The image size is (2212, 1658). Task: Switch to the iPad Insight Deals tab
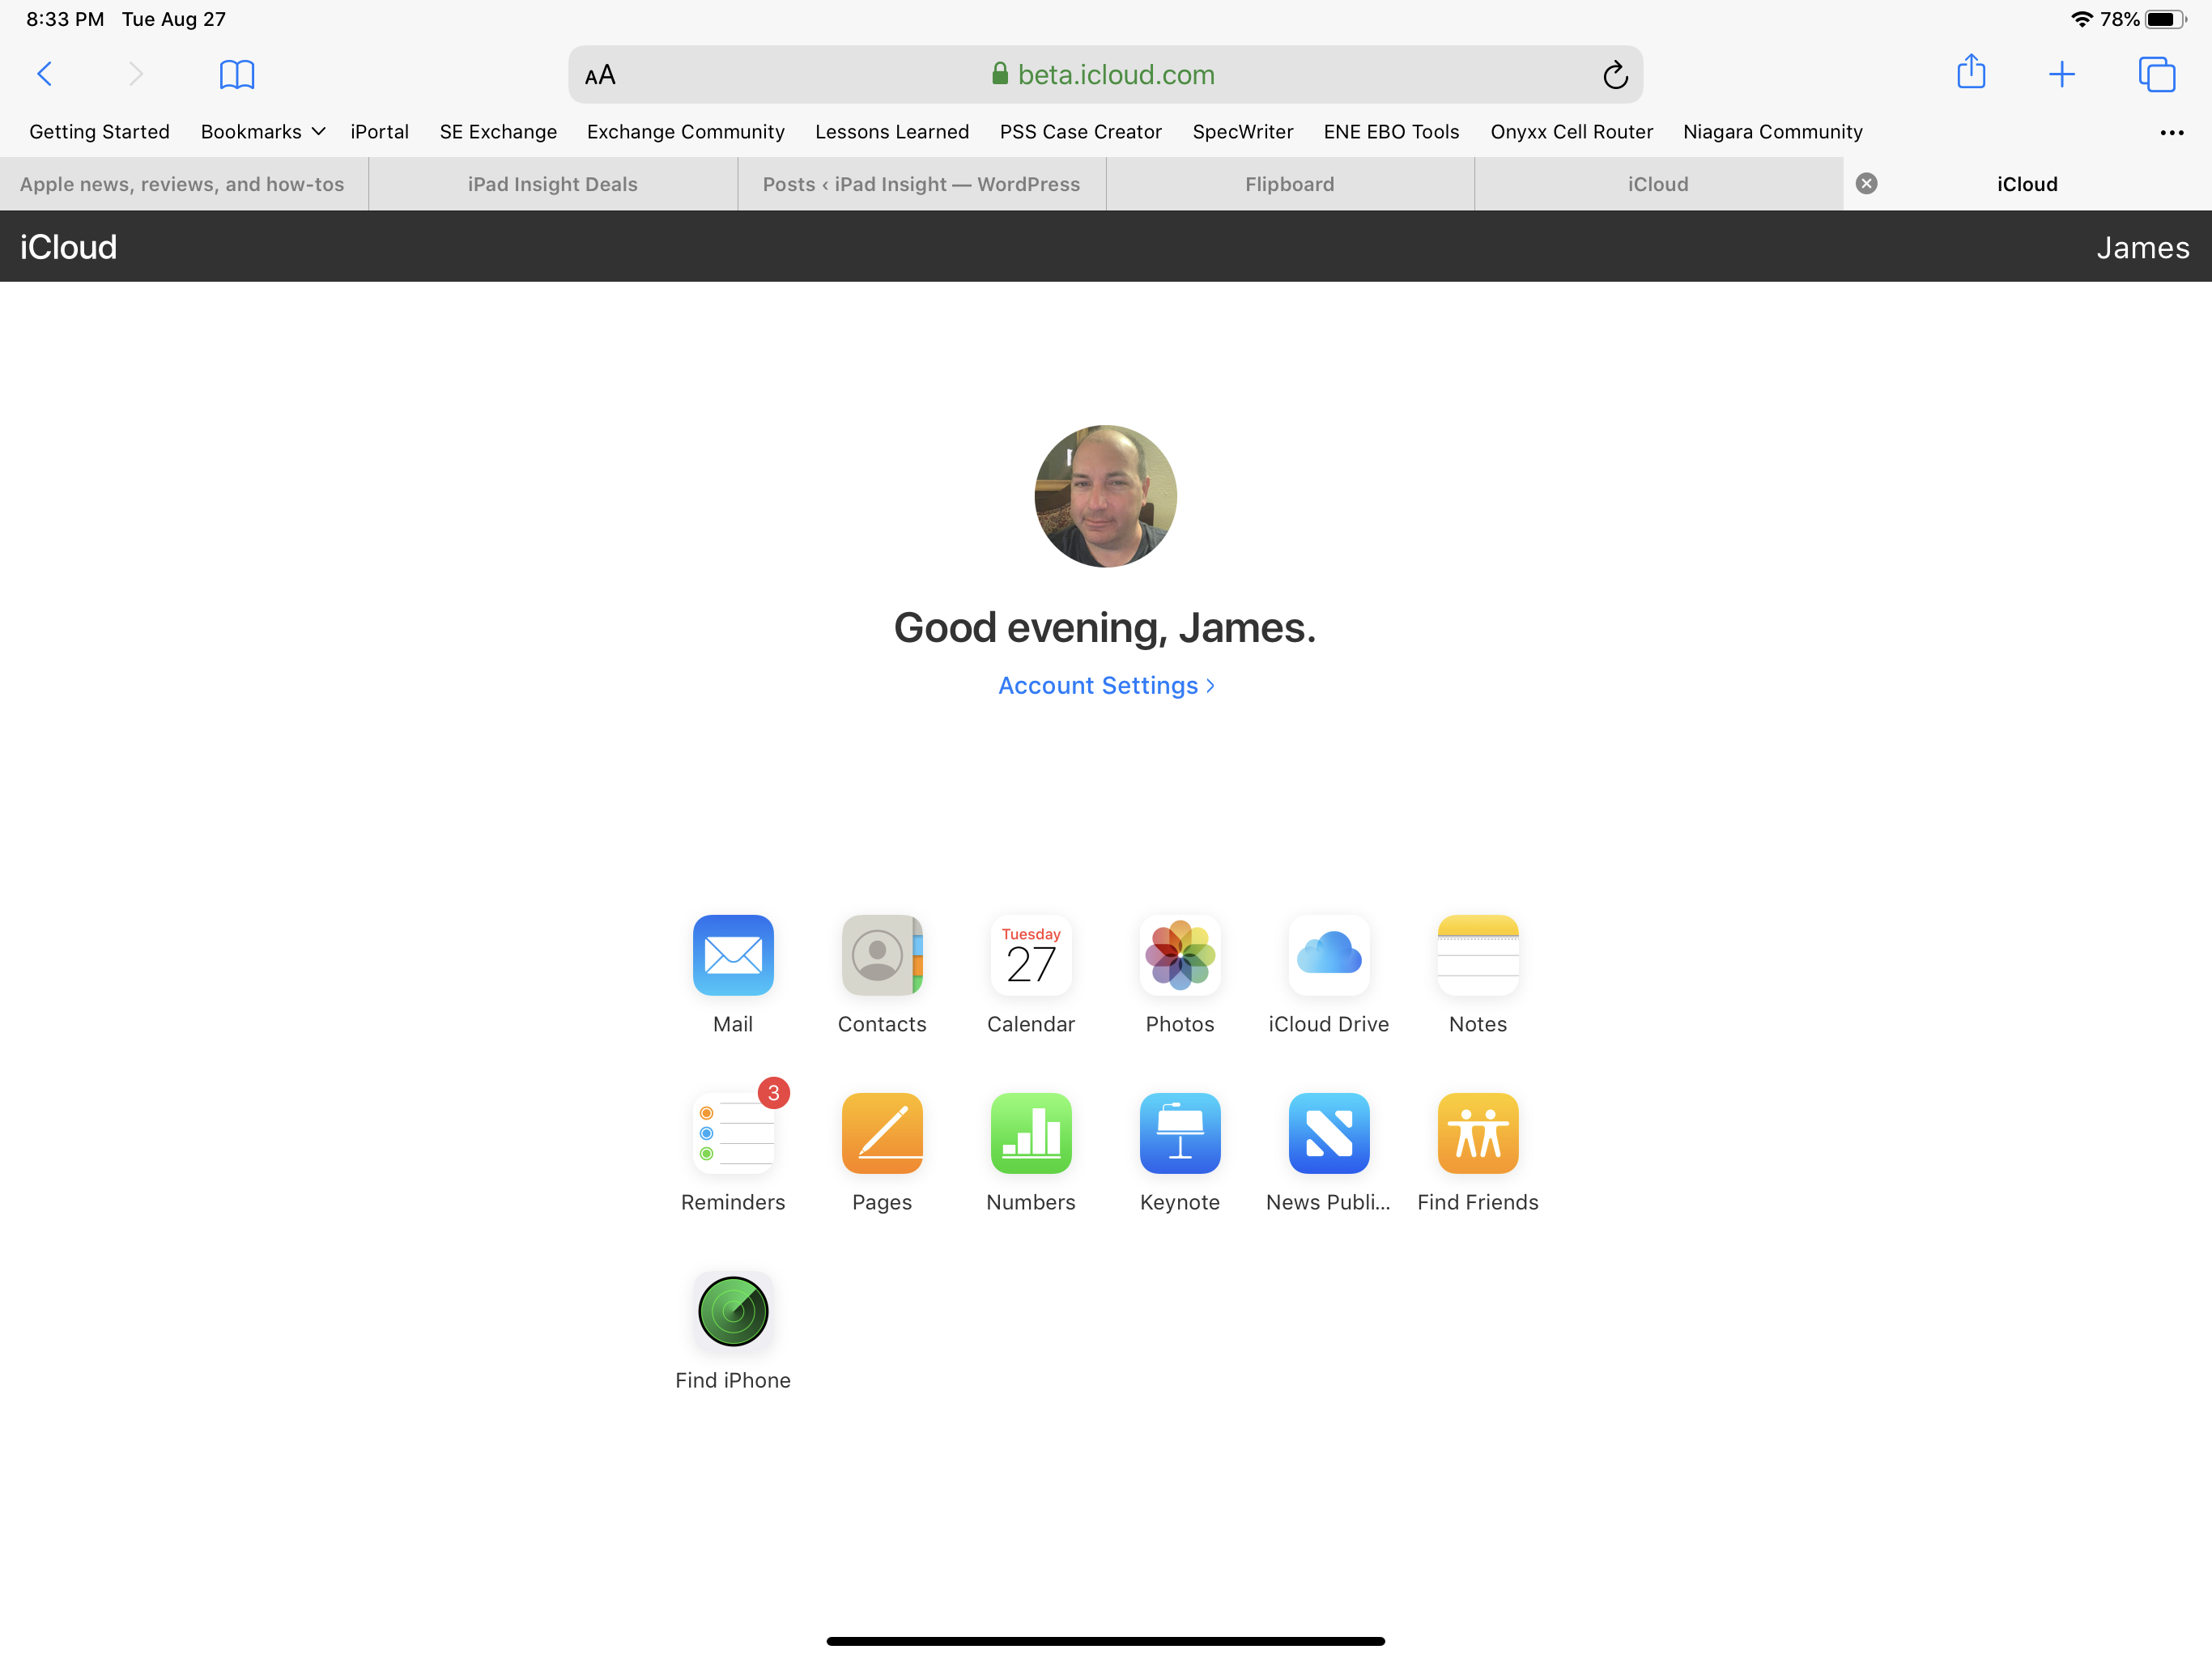(x=552, y=183)
